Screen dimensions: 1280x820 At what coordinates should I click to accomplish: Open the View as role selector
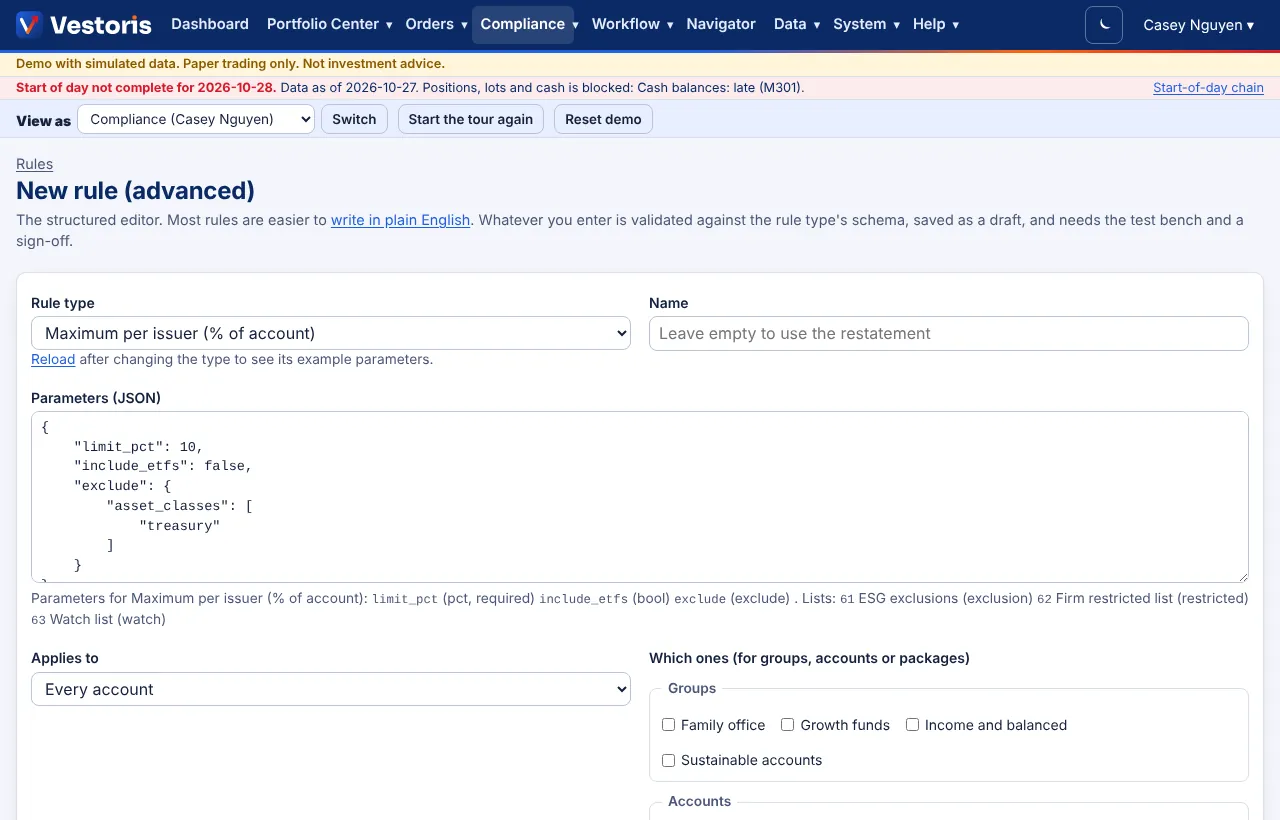196,119
